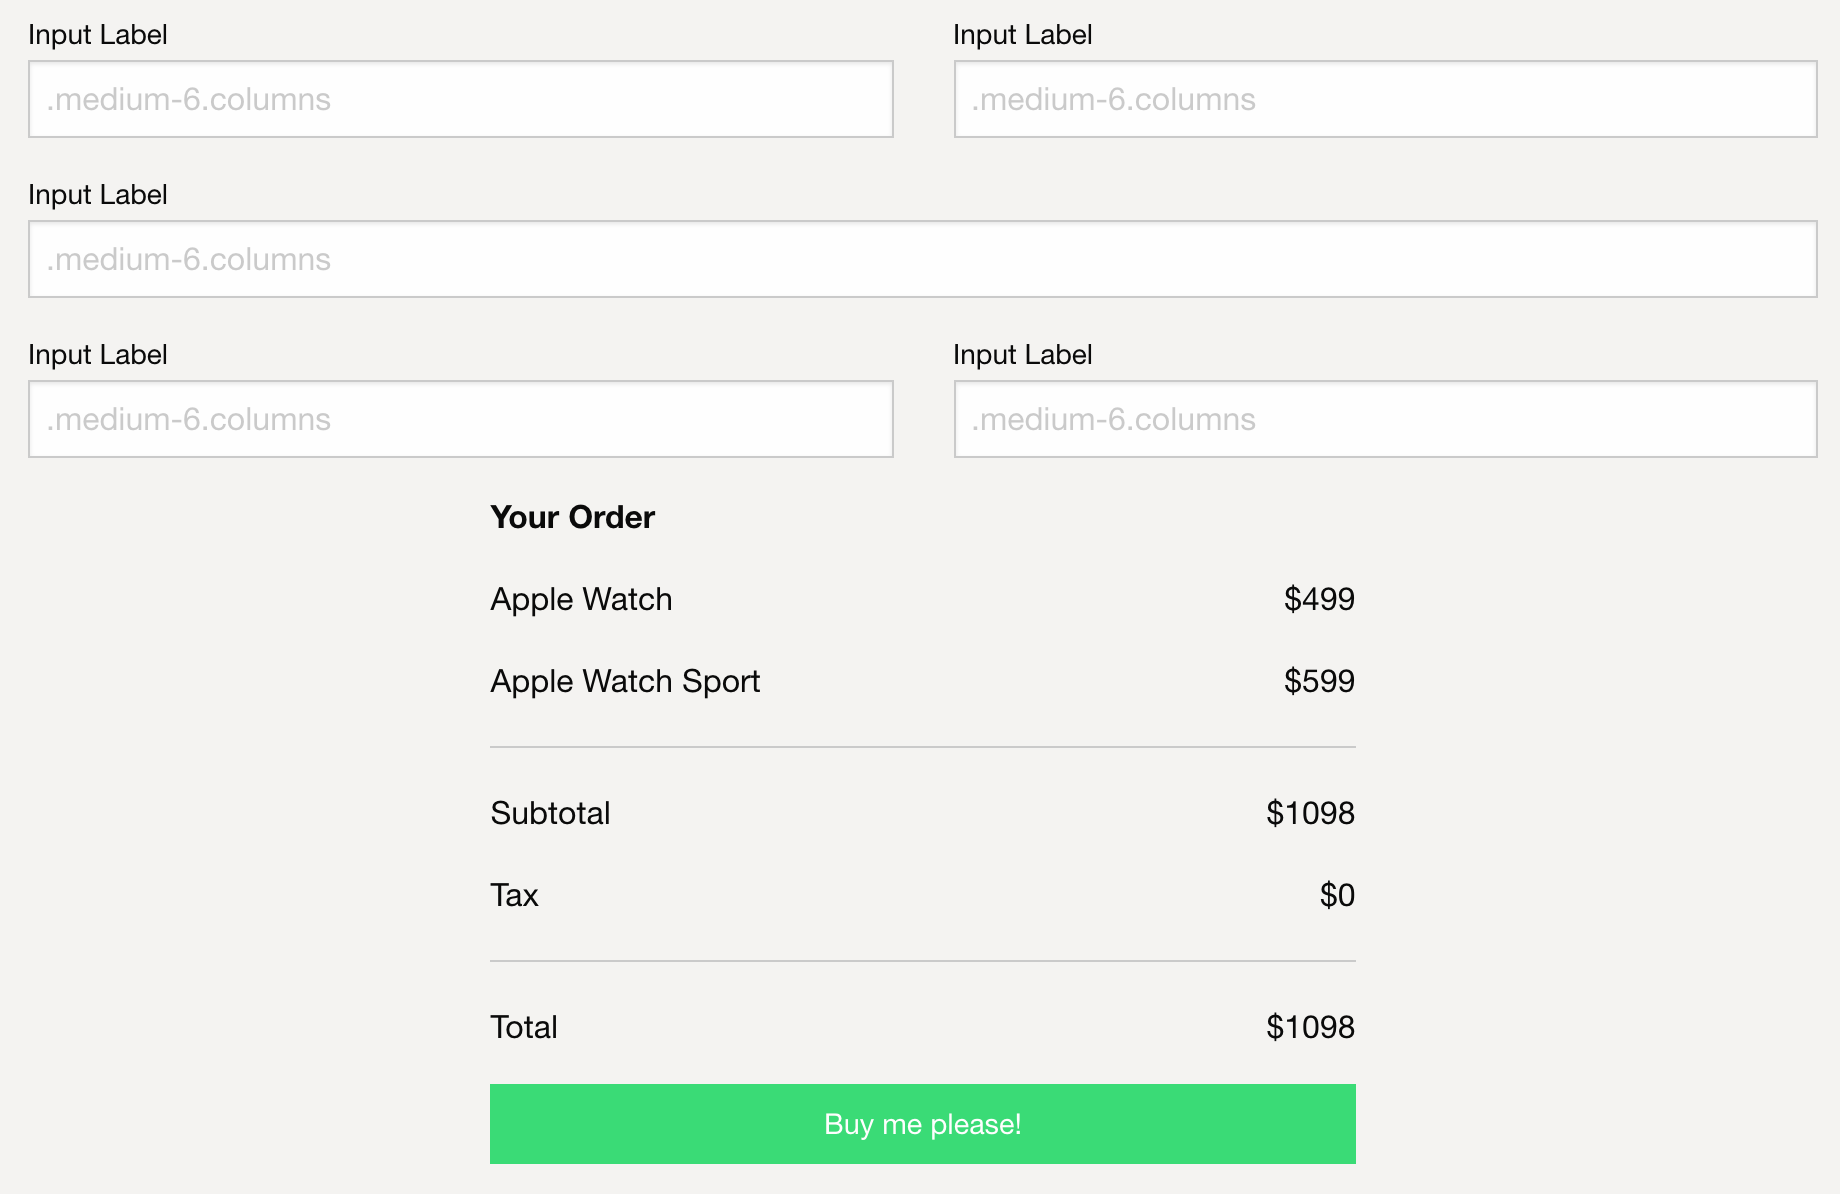Click the $499 price
This screenshot has width=1840, height=1194.
[1319, 599]
